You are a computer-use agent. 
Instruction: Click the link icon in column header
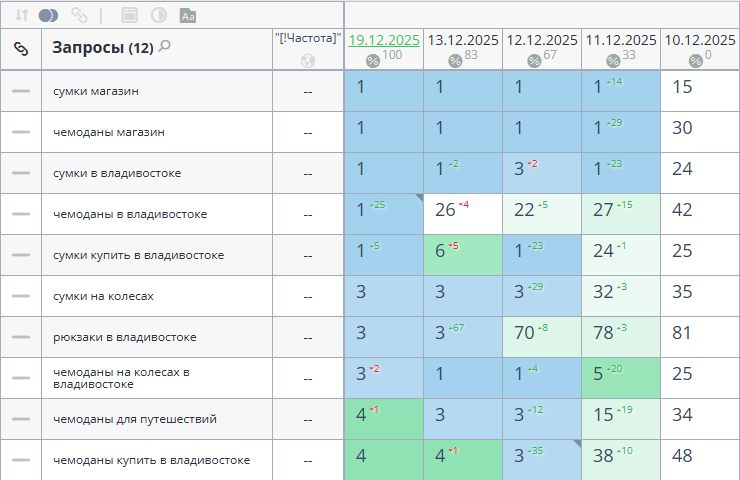click(x=20, y=48)
